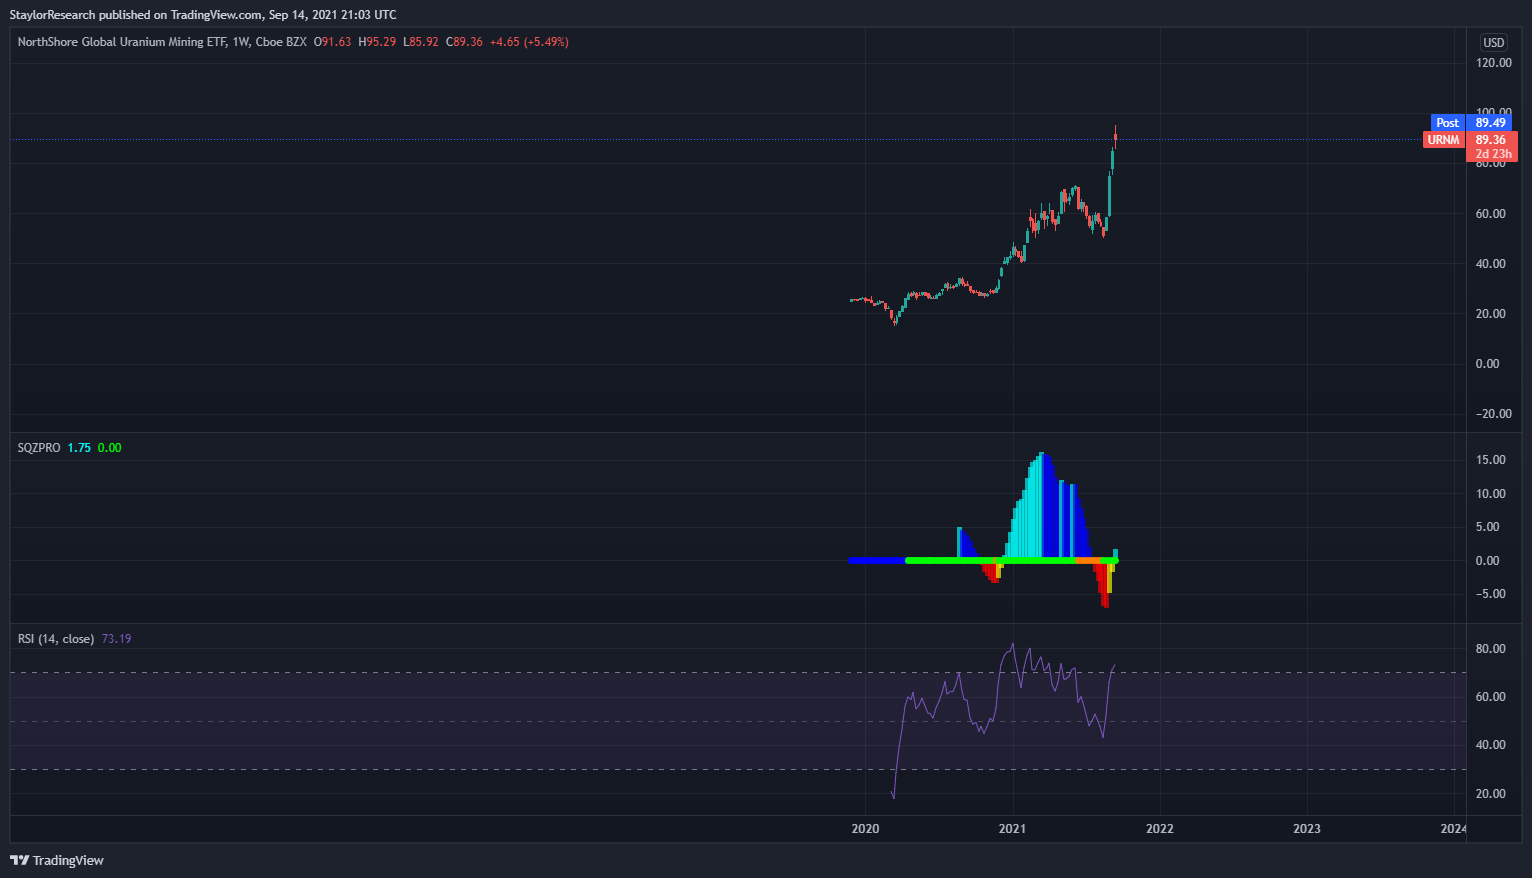Image resolution: width=1532 pixels, height=878 pixels.
Task: Click 2024 on the time axis
Action: pos(1453,829)
